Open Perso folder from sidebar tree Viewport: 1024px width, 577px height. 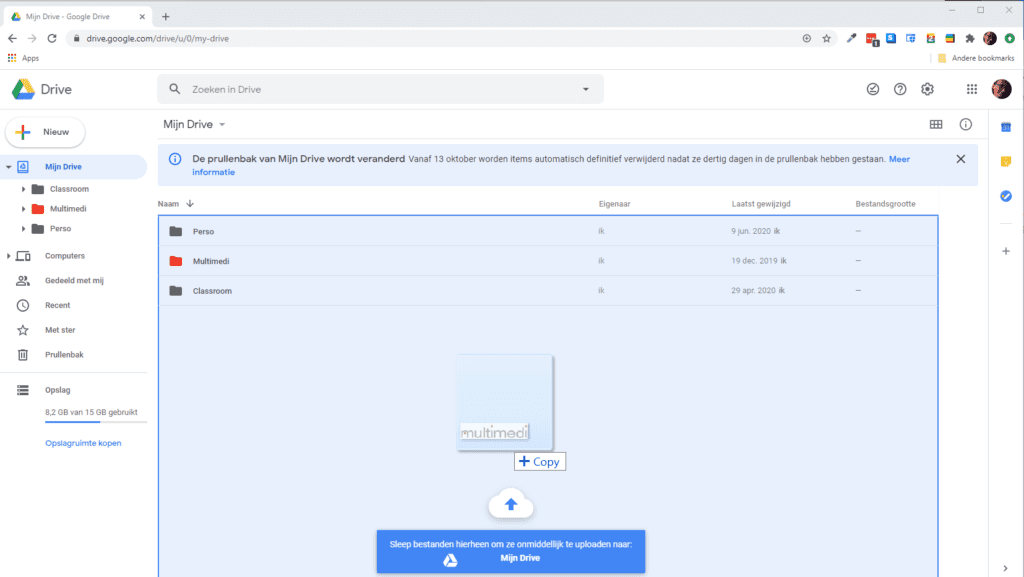(x=60, y=228)
